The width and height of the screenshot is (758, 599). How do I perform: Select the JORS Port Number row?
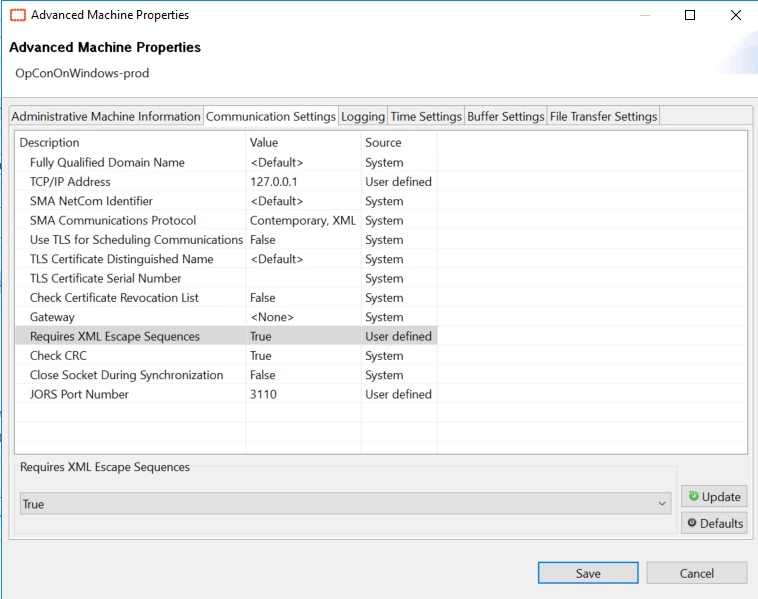[x=226, y=394]
